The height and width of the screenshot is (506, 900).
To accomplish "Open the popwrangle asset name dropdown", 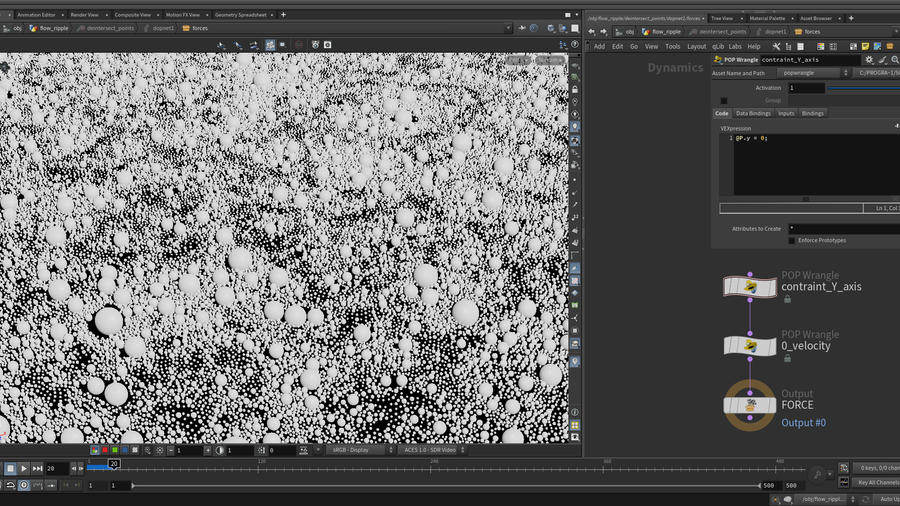I will 814,73.
